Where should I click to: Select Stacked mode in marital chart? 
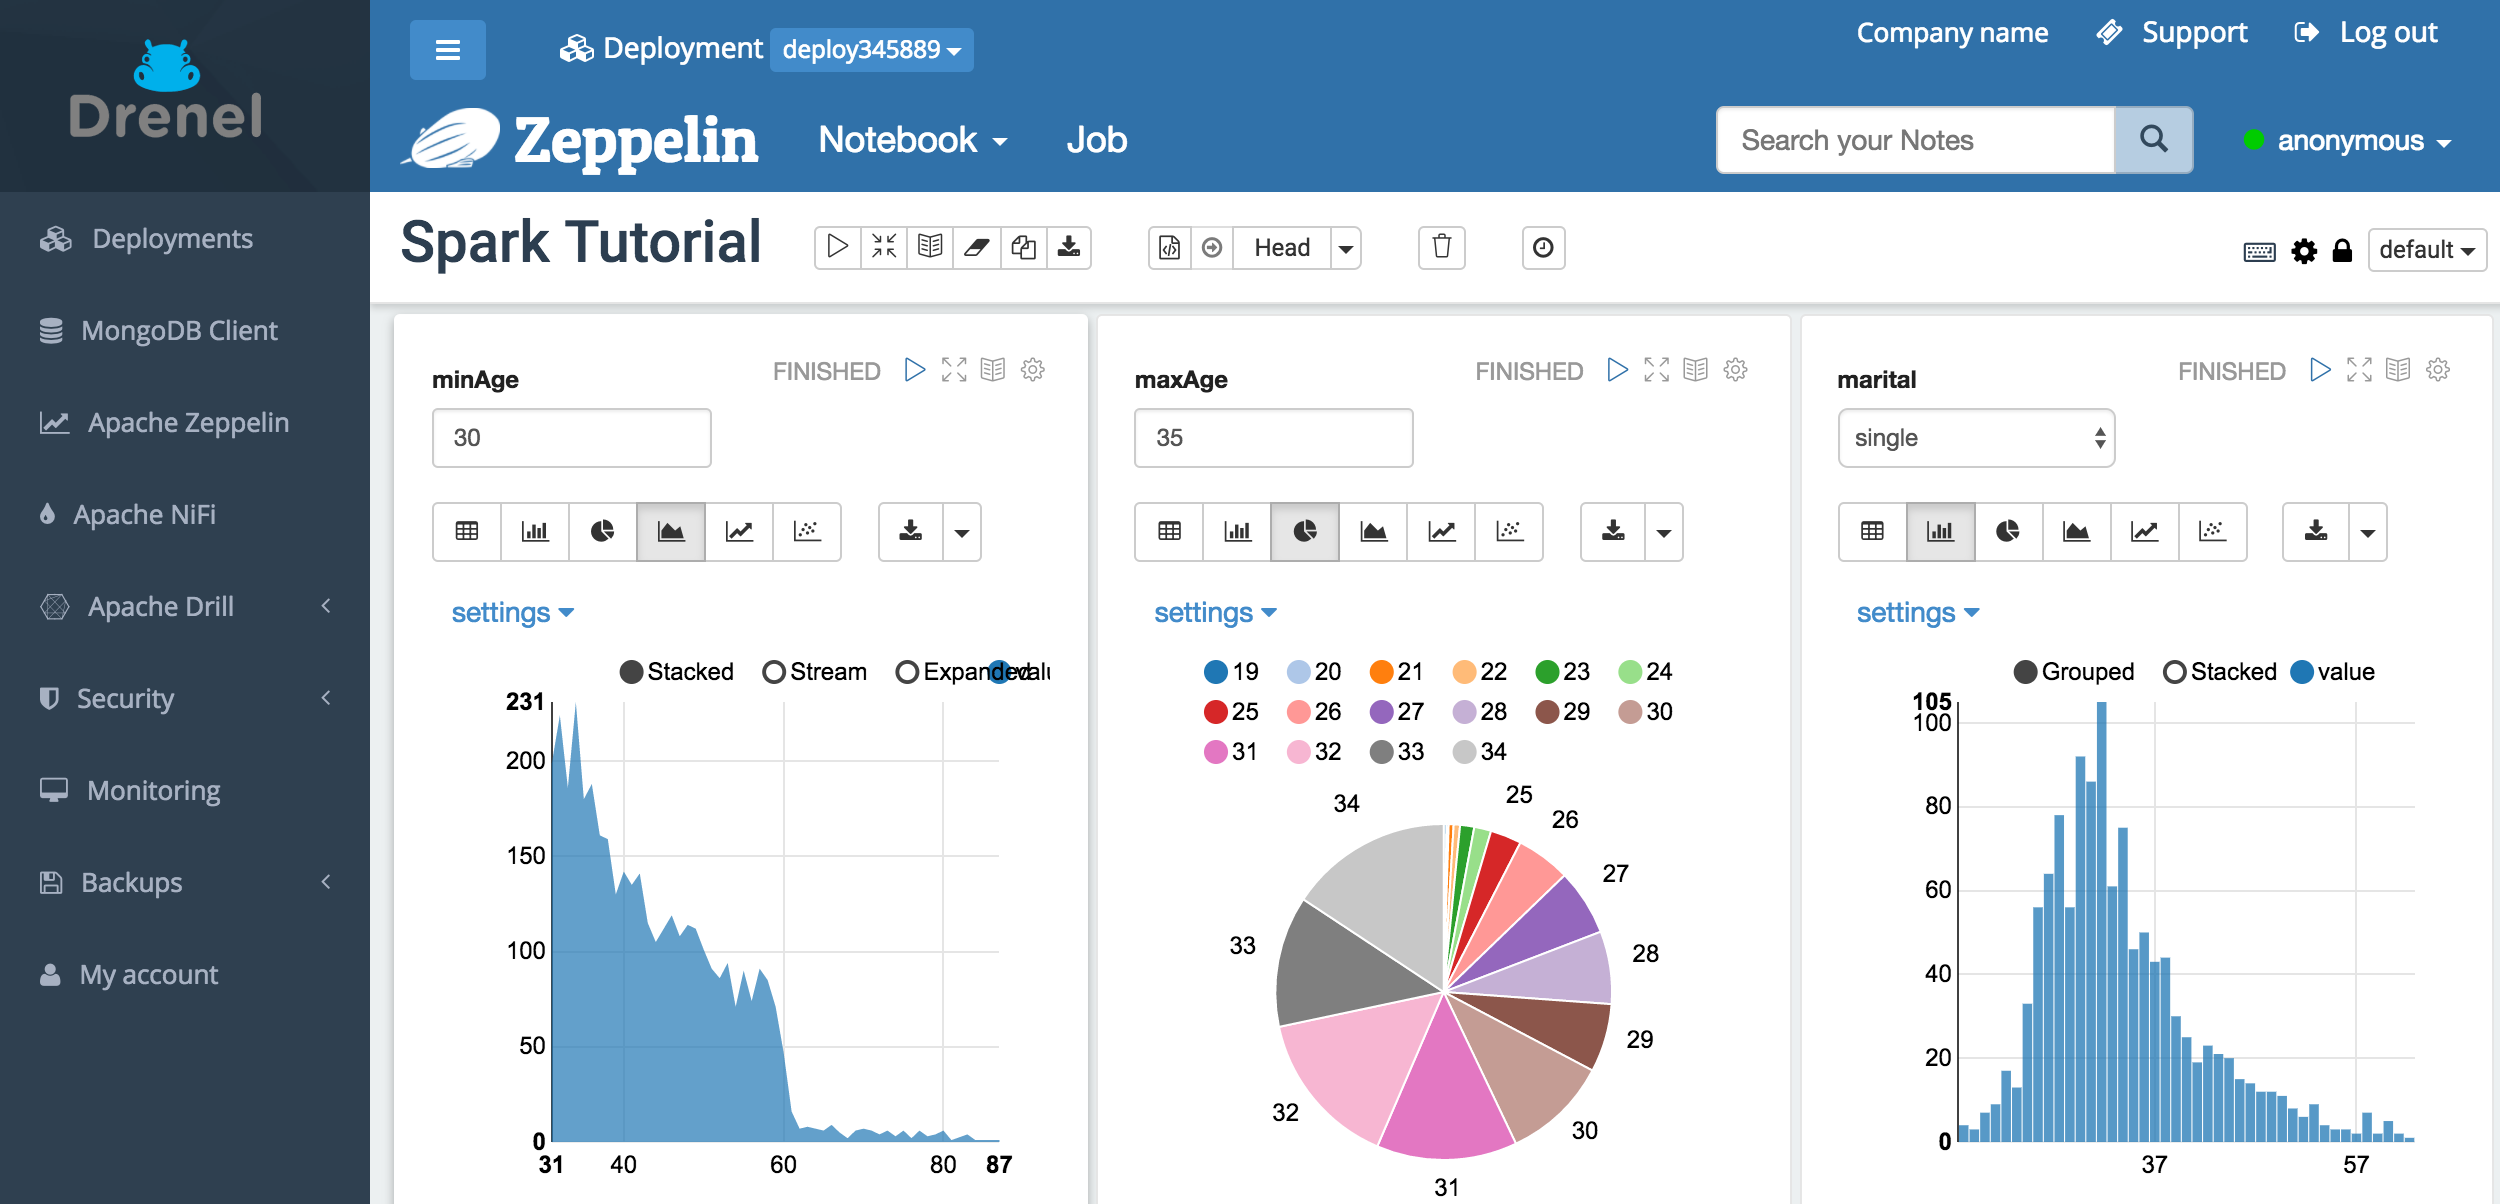(2220, 672)
